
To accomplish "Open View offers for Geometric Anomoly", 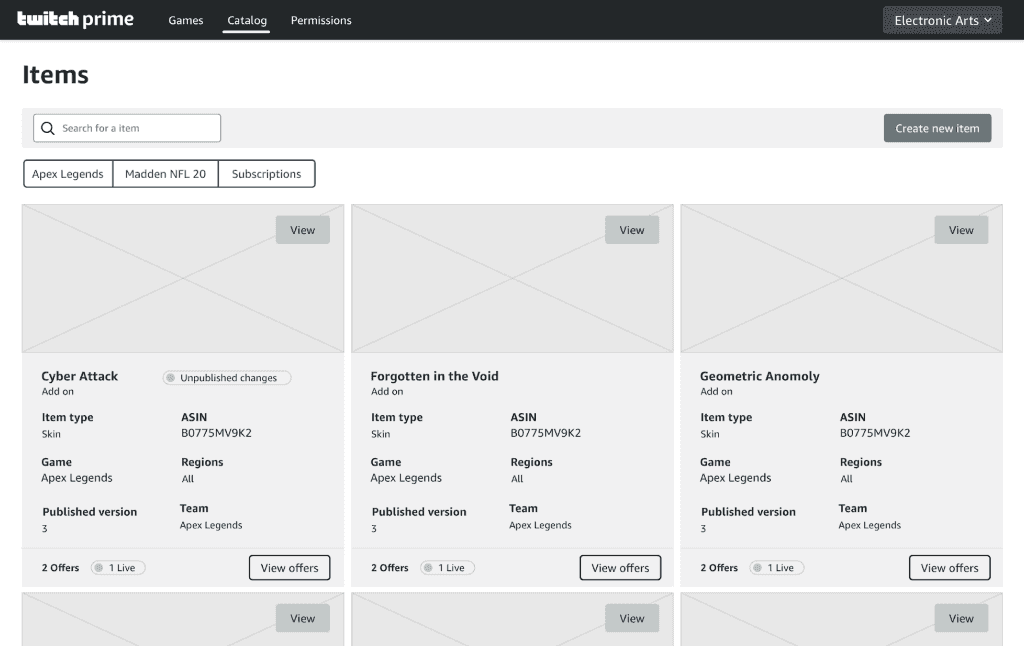I will pos(950,568).
